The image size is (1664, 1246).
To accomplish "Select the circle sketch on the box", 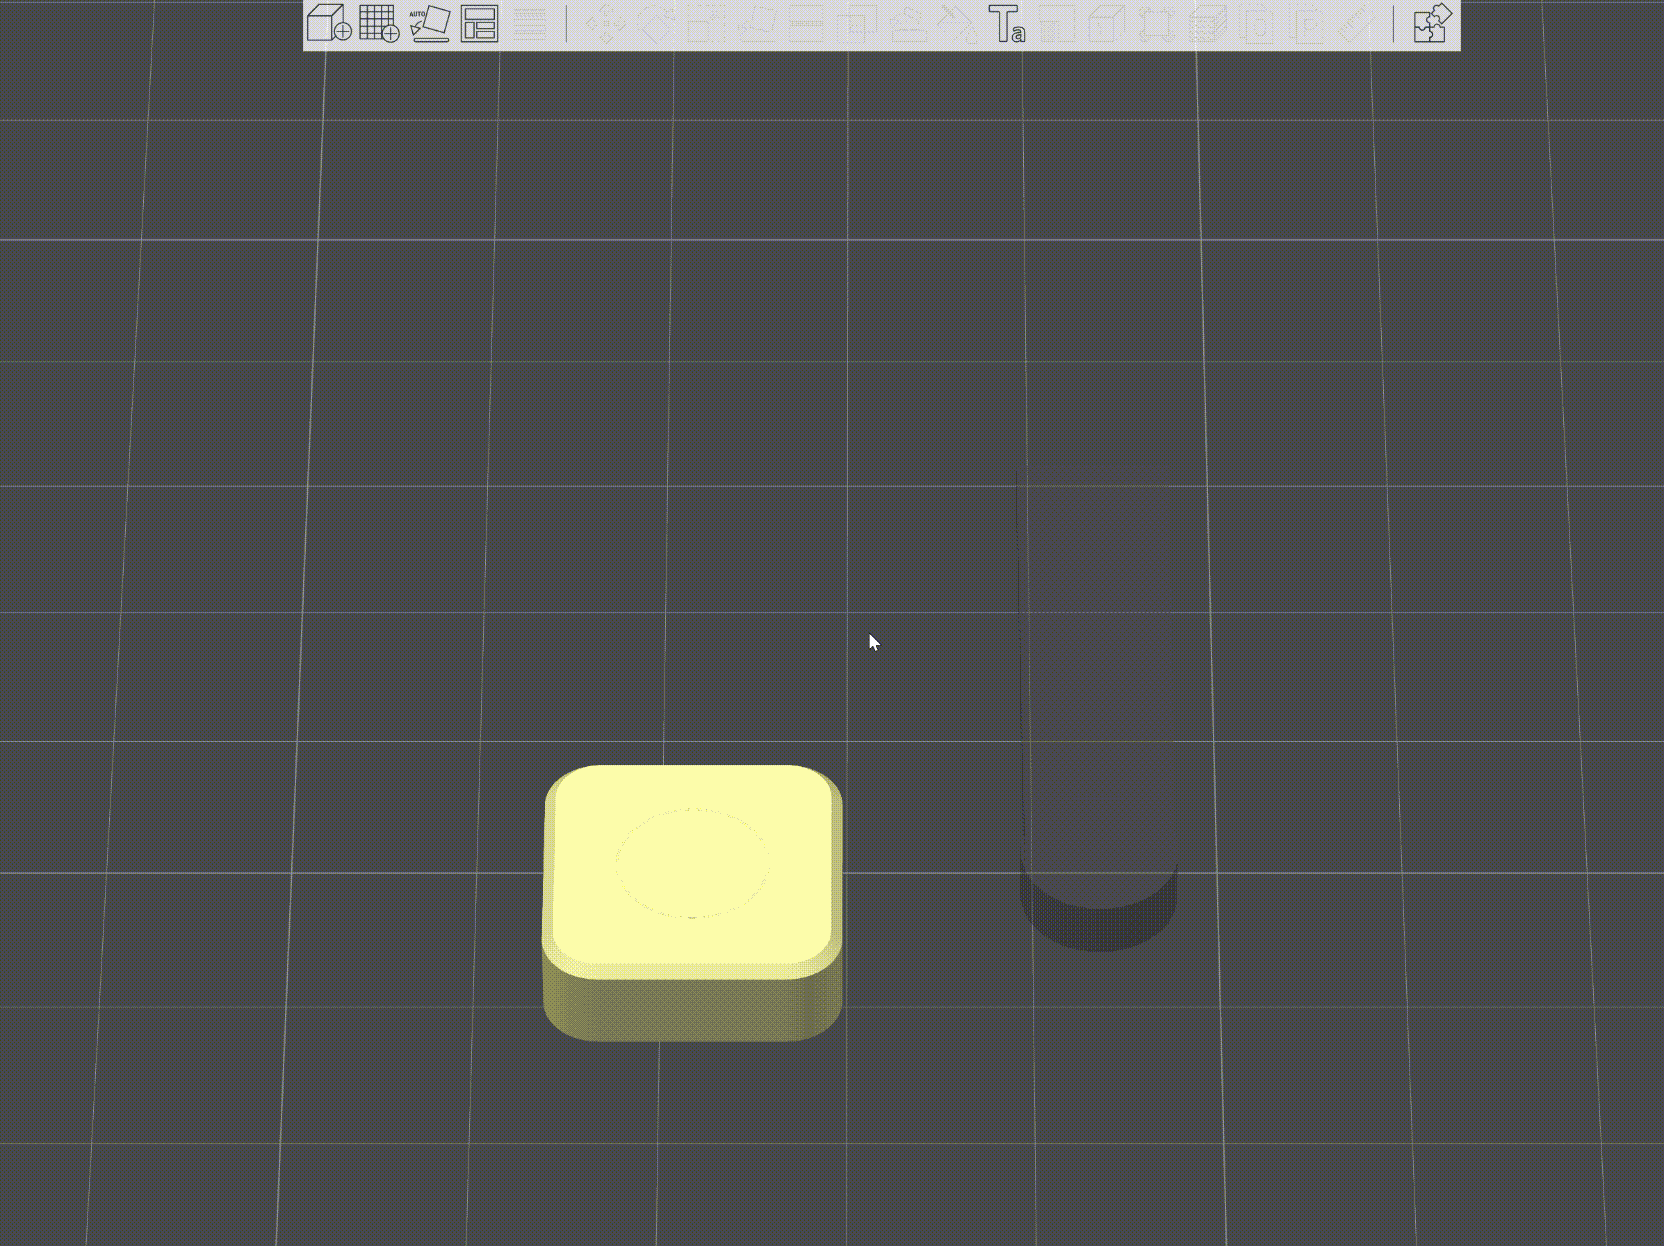I will tap(692, 862).
